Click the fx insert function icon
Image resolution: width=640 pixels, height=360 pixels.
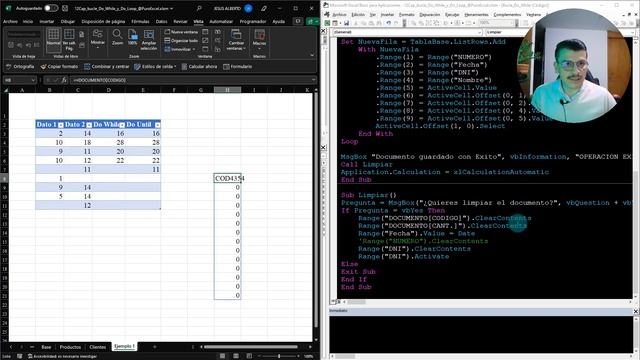64,80
